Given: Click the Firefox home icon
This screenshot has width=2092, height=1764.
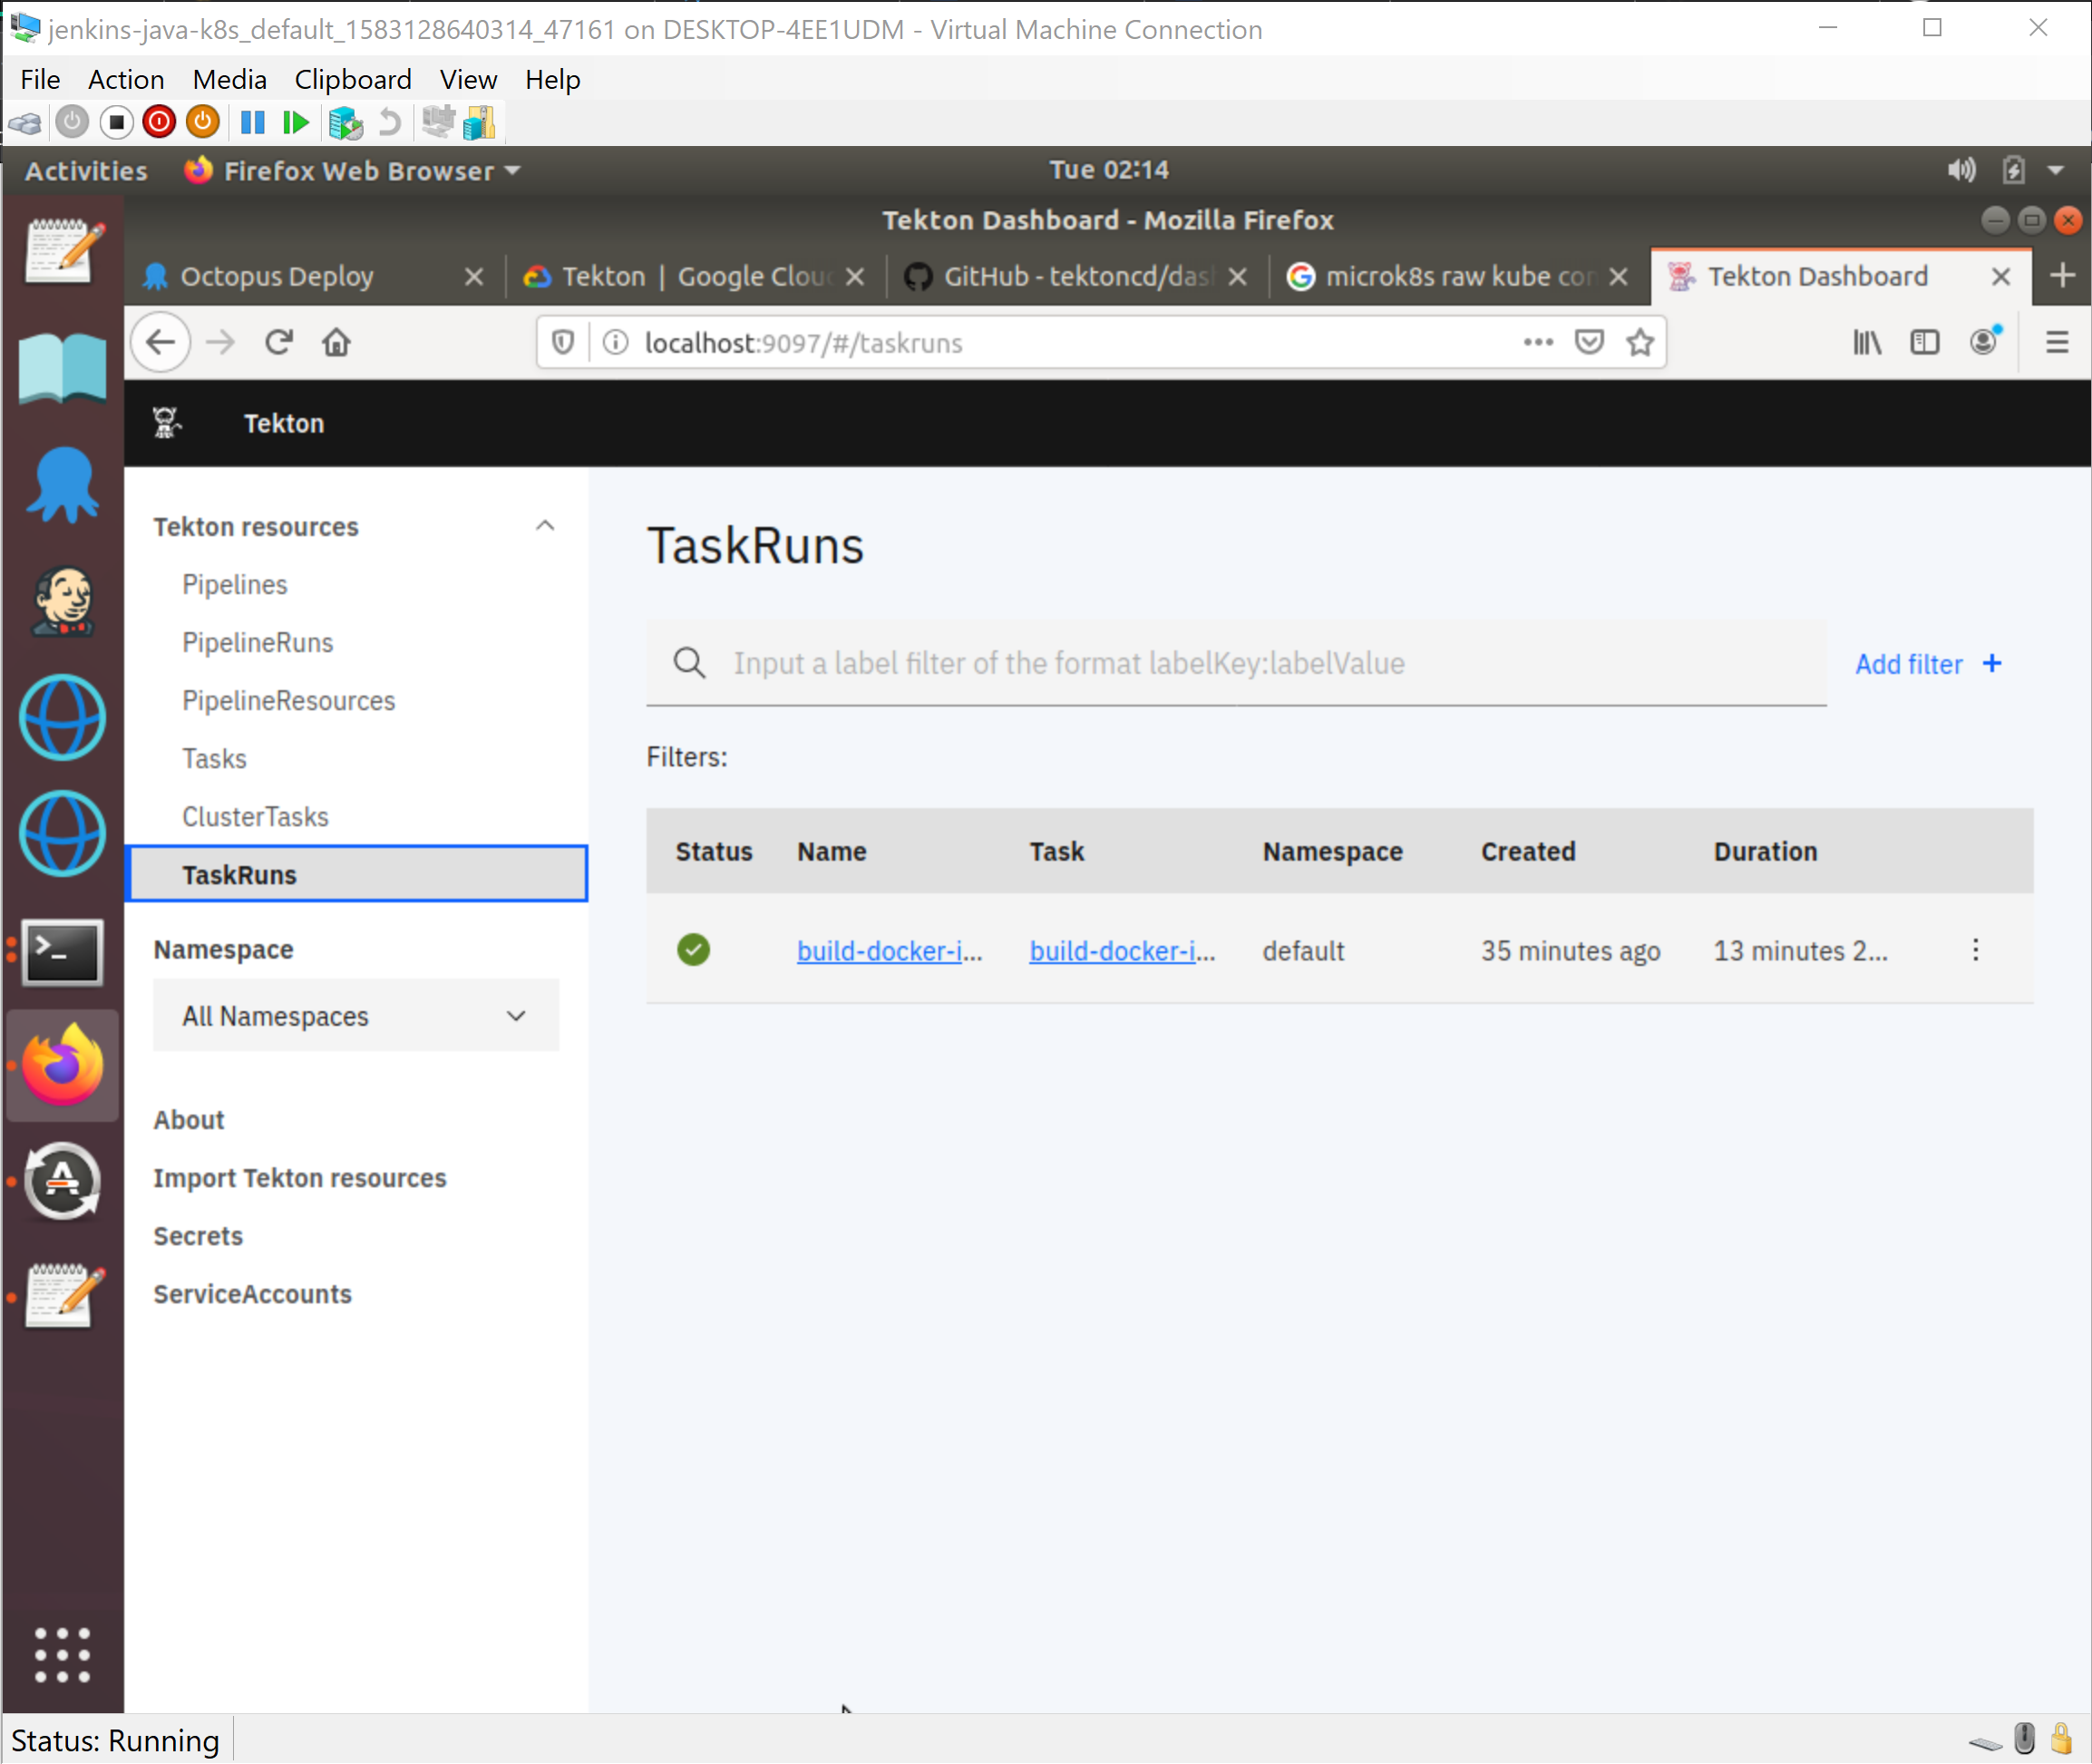Looking at the screenshot, I should point(336,343).
